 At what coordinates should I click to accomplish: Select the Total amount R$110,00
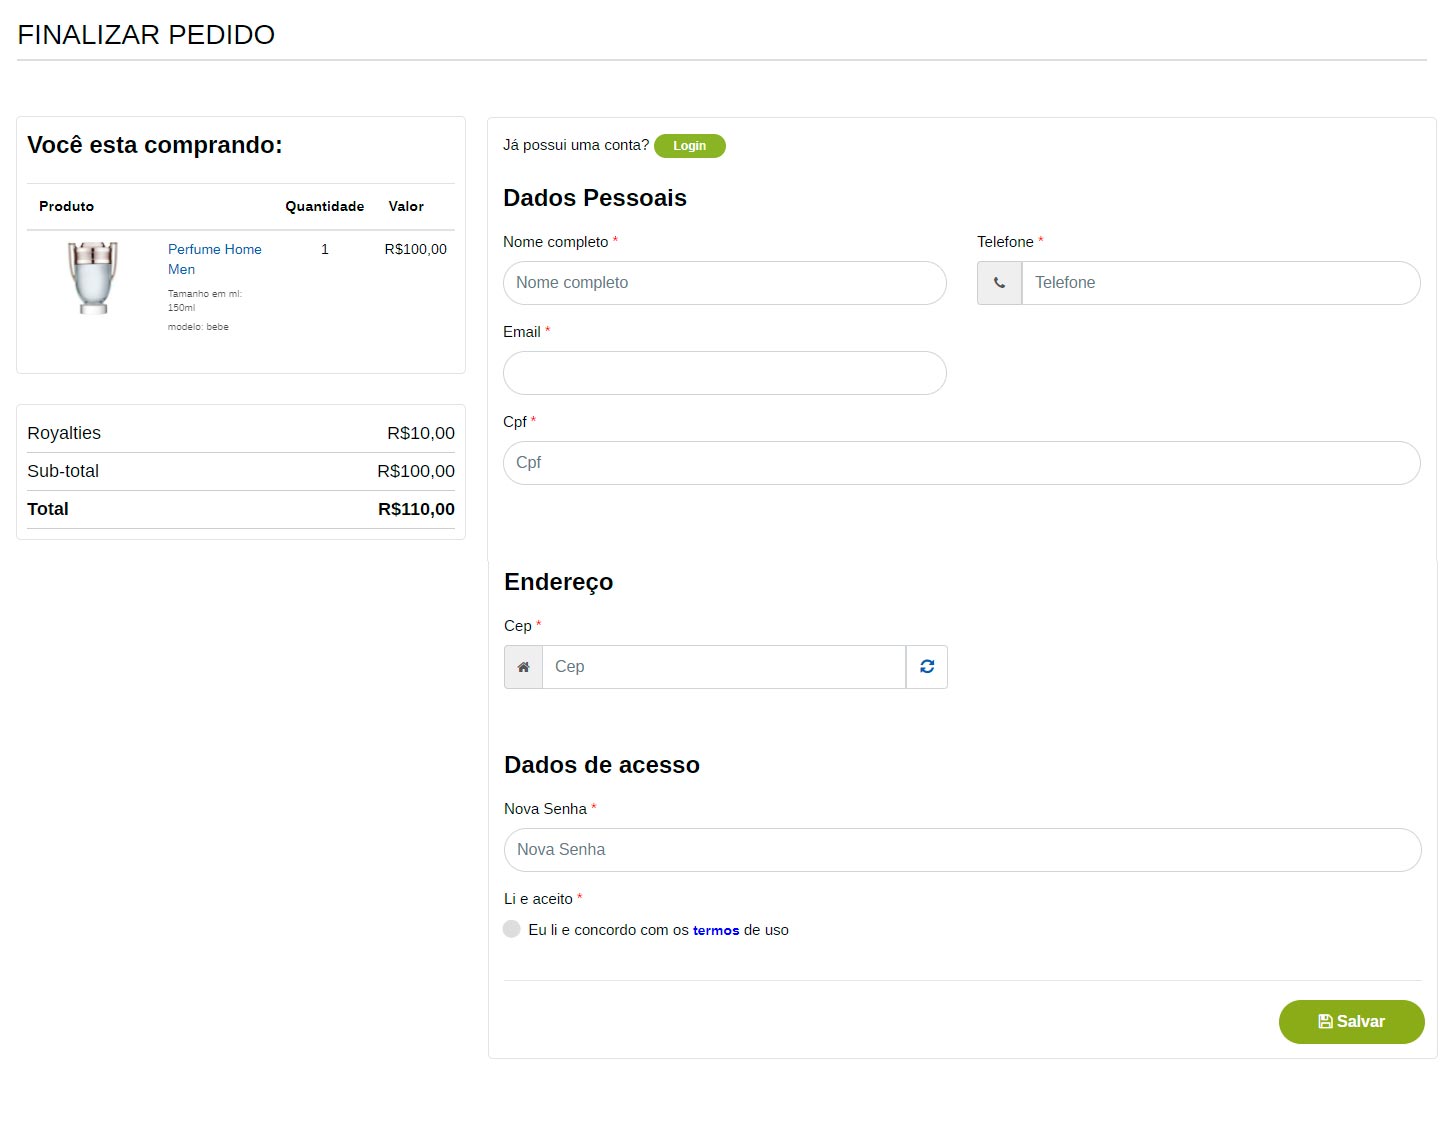416,509
